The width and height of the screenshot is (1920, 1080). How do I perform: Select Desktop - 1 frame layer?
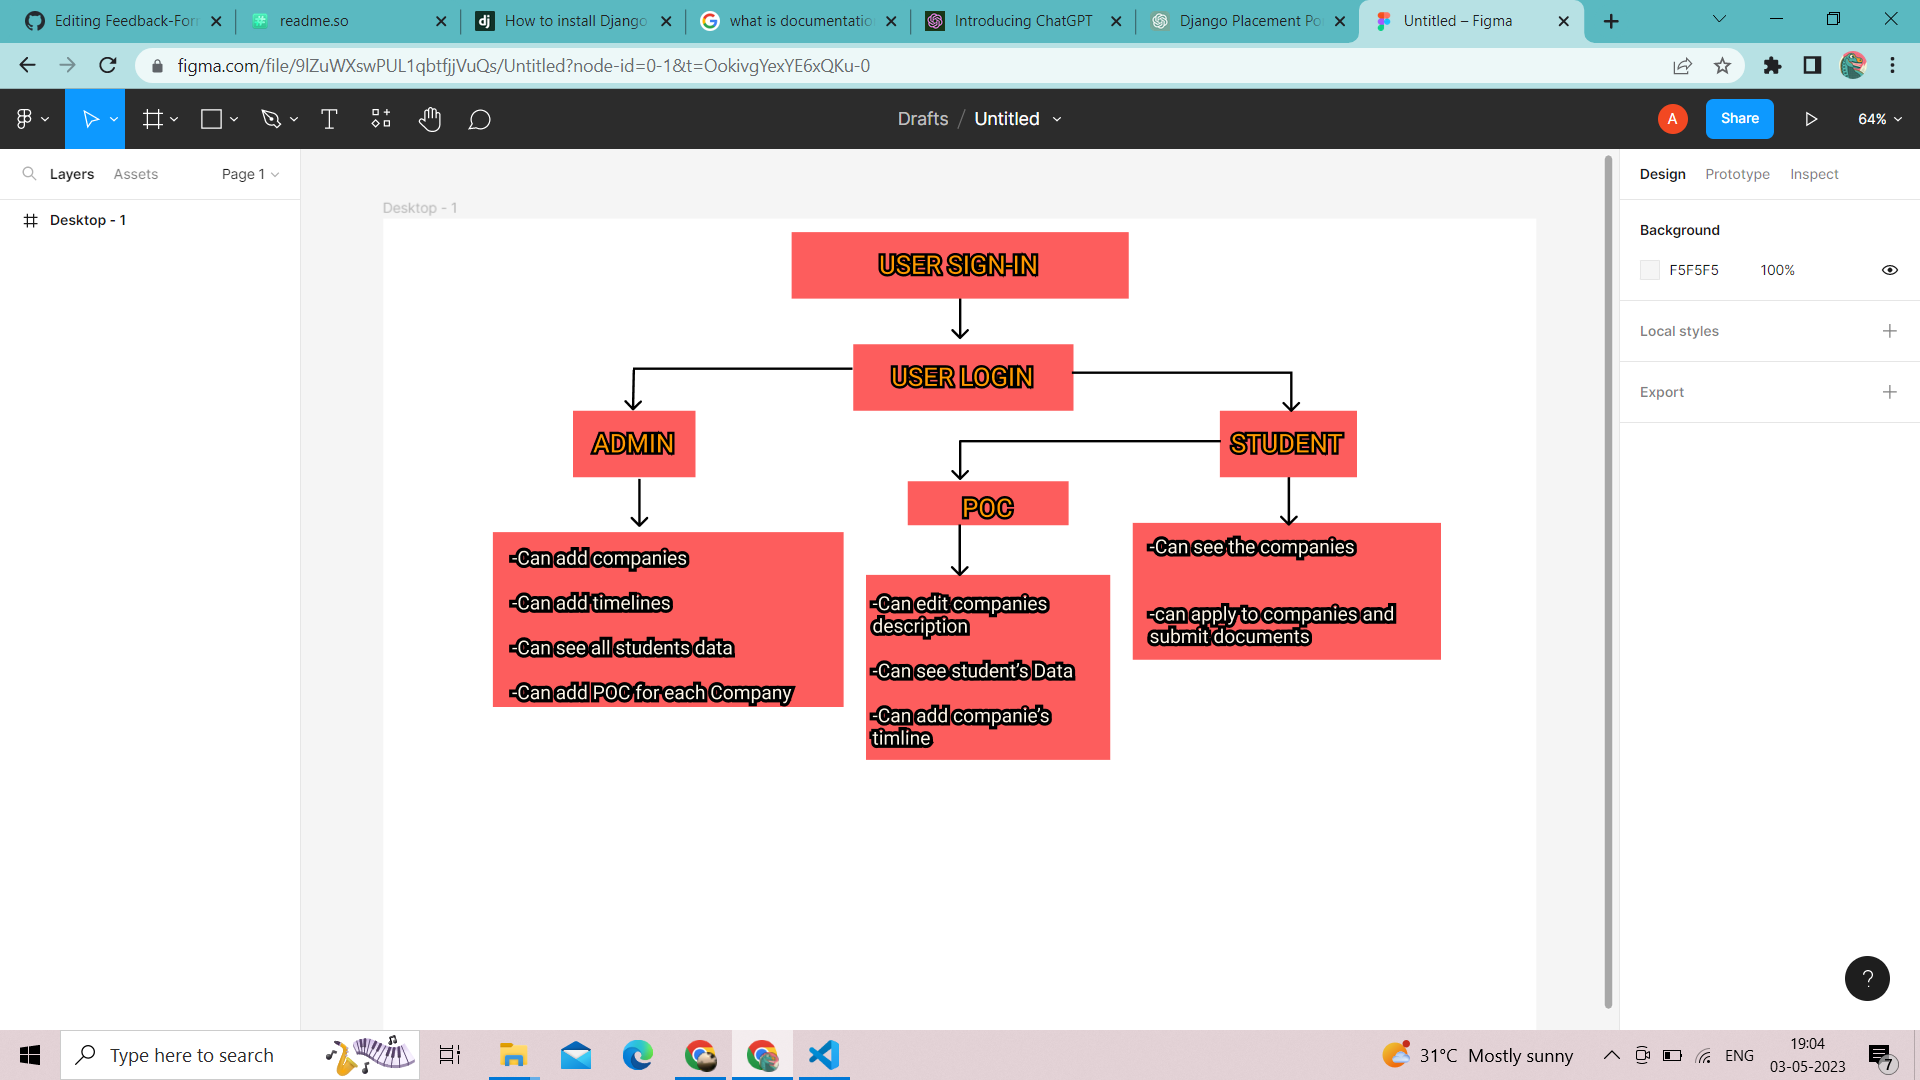click(88, 220)
